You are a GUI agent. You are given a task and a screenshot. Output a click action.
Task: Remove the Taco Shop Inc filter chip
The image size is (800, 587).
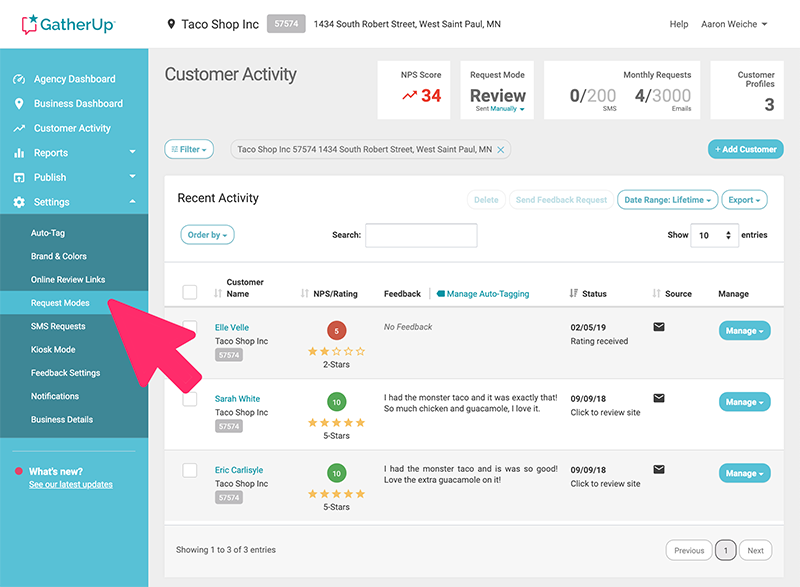tap(501, 149)
